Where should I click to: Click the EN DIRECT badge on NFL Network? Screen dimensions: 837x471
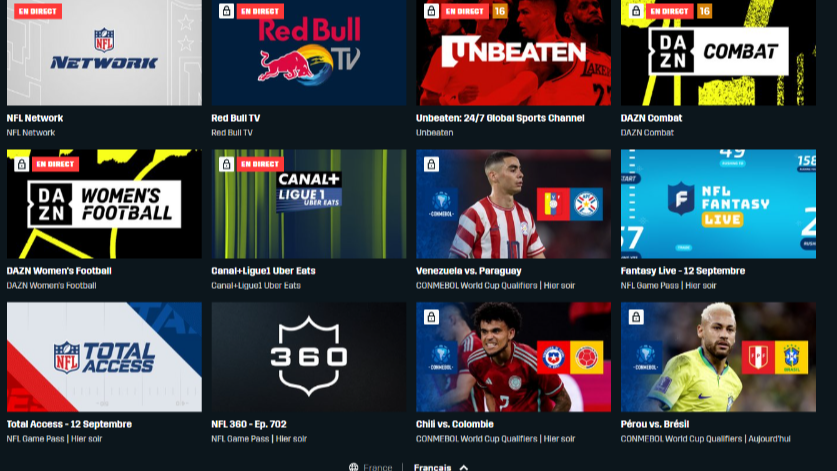pos(38,11)
